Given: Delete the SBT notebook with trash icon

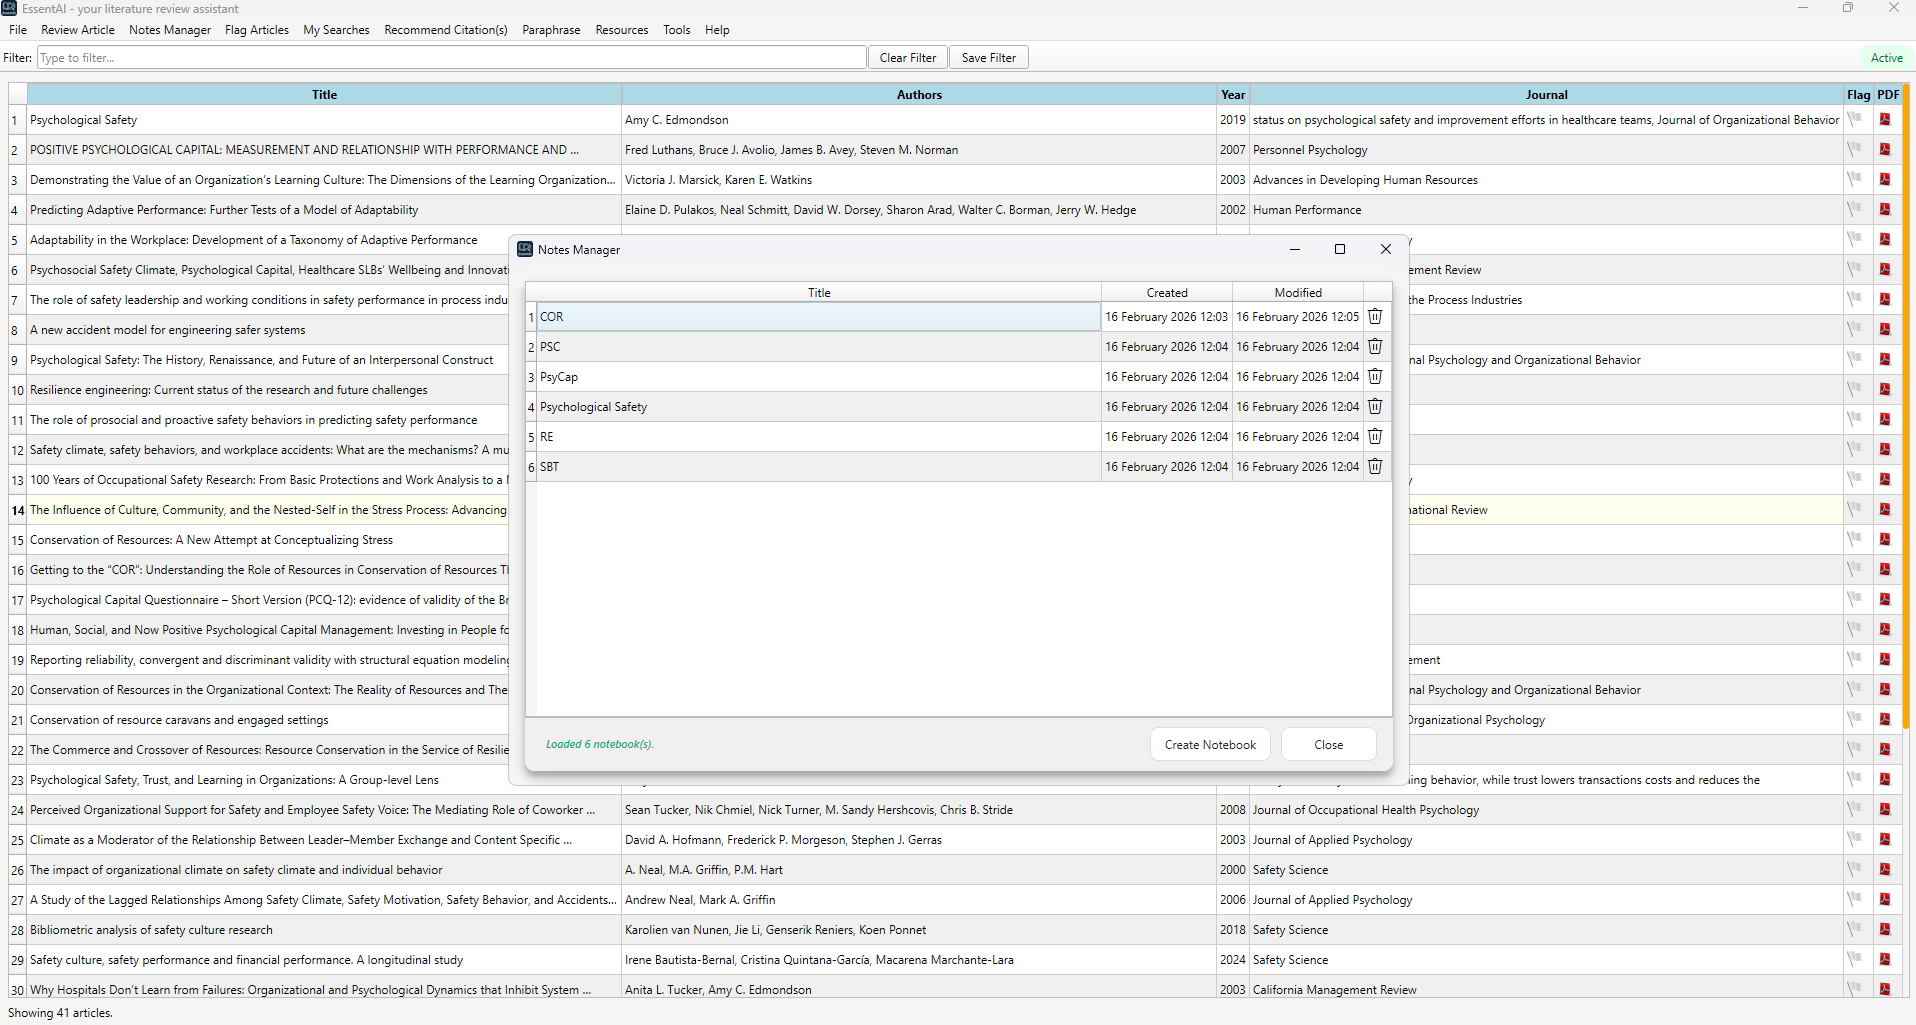Looking at the screenshot, I should 1375,467.
